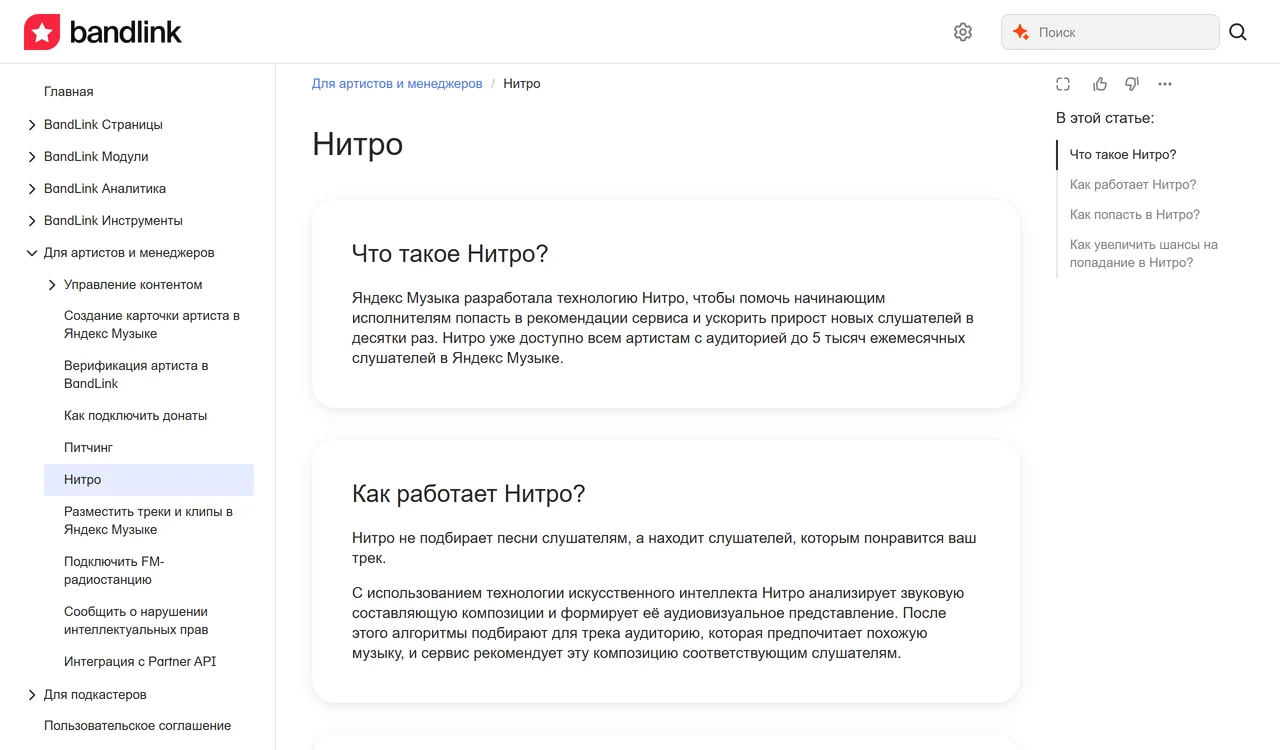Click the magnifier search icon
Image resolution: width=1280 pixels, height=750 pixels.
[x=1238, y=32]
